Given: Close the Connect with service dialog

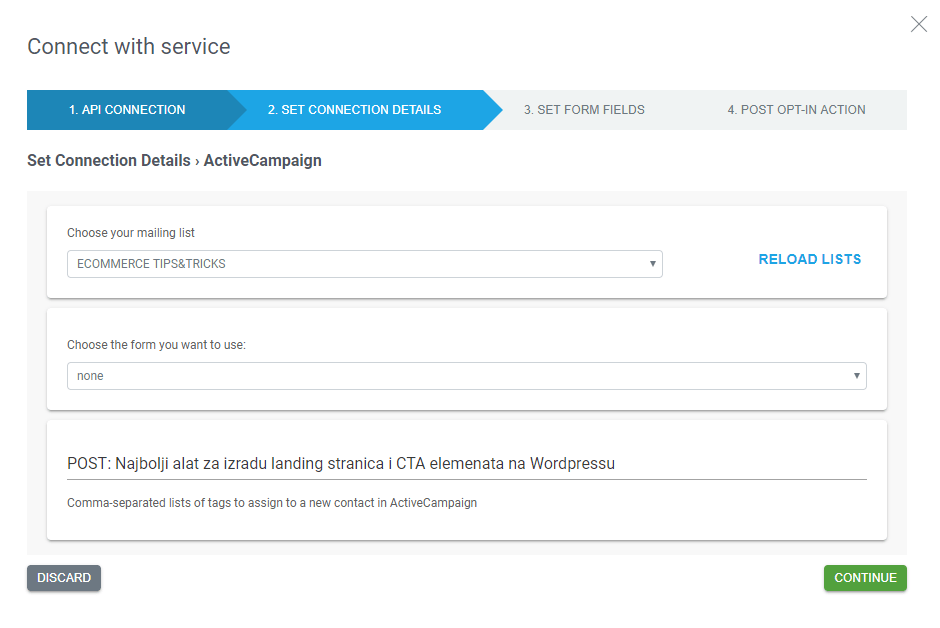Looking at the screenshot, I should (918, 24).
